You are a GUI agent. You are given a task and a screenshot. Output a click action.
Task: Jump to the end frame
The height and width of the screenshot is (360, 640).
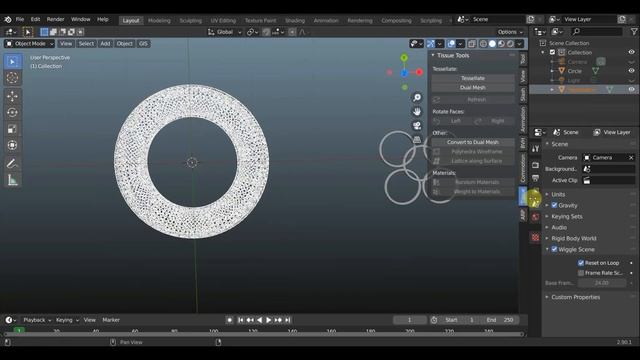288,320
